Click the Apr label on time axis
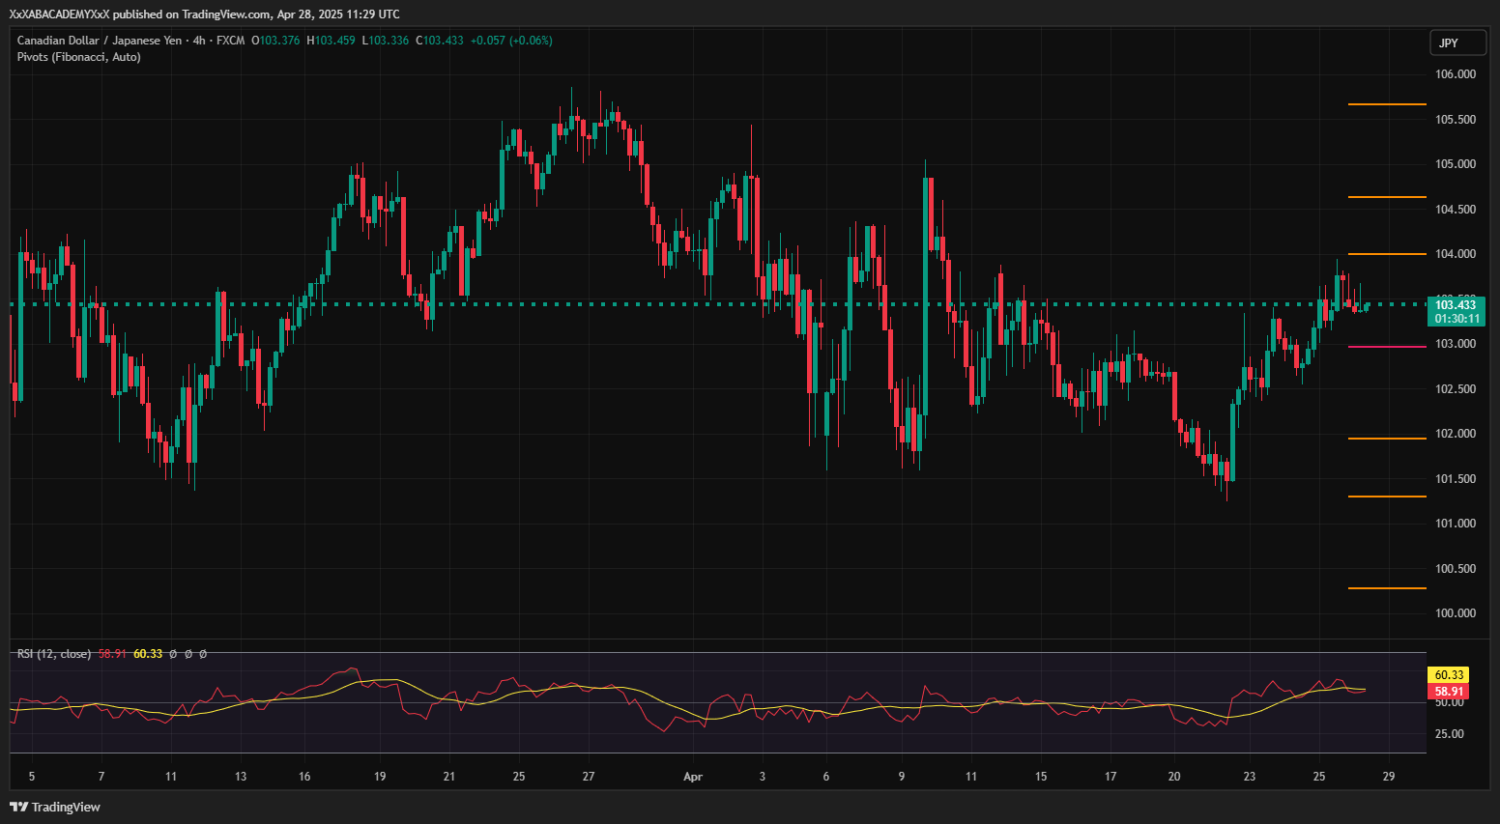This screenshot has height=824, width=1500. (x=693, y=777)
